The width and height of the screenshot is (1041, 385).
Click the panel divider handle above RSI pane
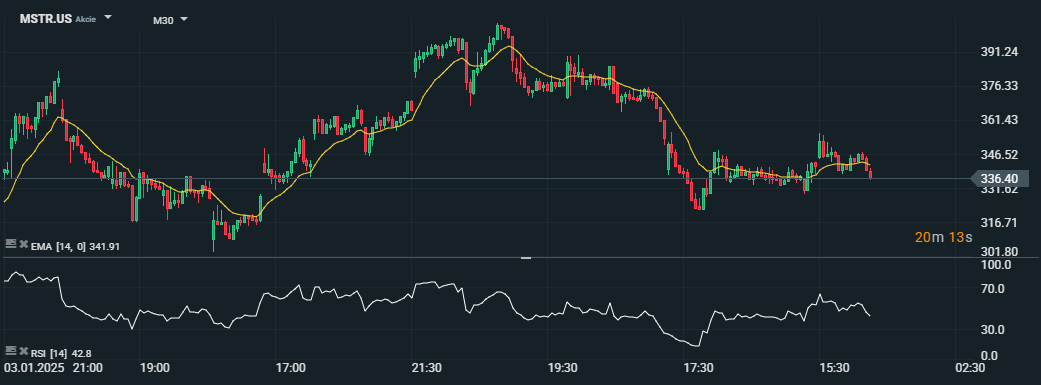526,258
